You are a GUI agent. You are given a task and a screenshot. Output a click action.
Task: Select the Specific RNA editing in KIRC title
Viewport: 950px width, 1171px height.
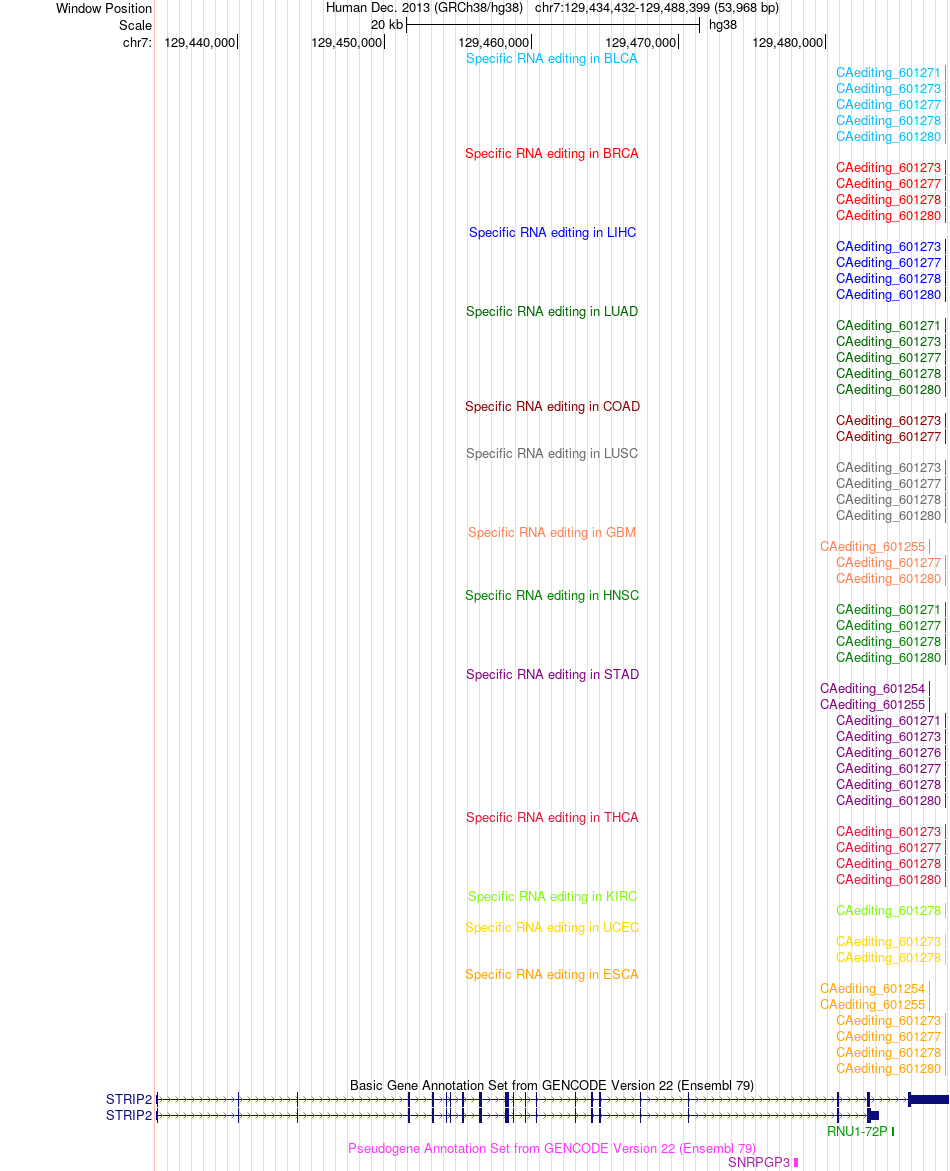point(552,897)
